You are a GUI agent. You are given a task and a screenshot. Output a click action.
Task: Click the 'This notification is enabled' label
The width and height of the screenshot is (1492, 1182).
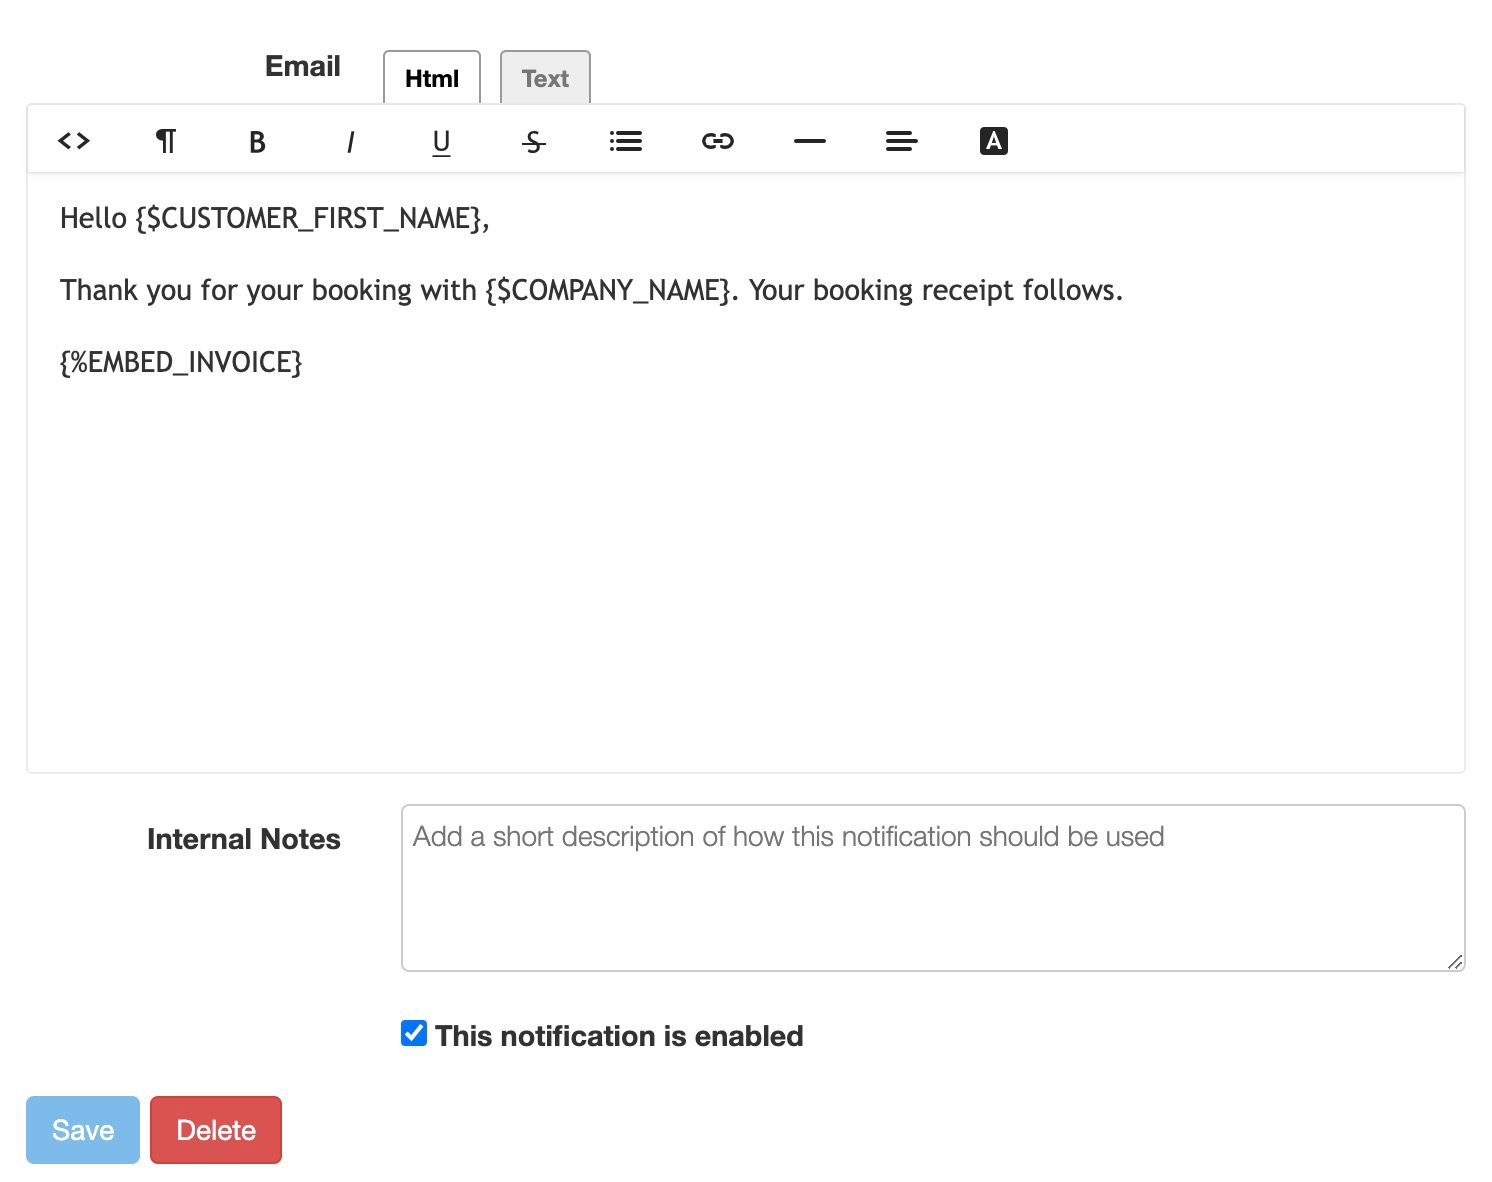point(619,1036)
